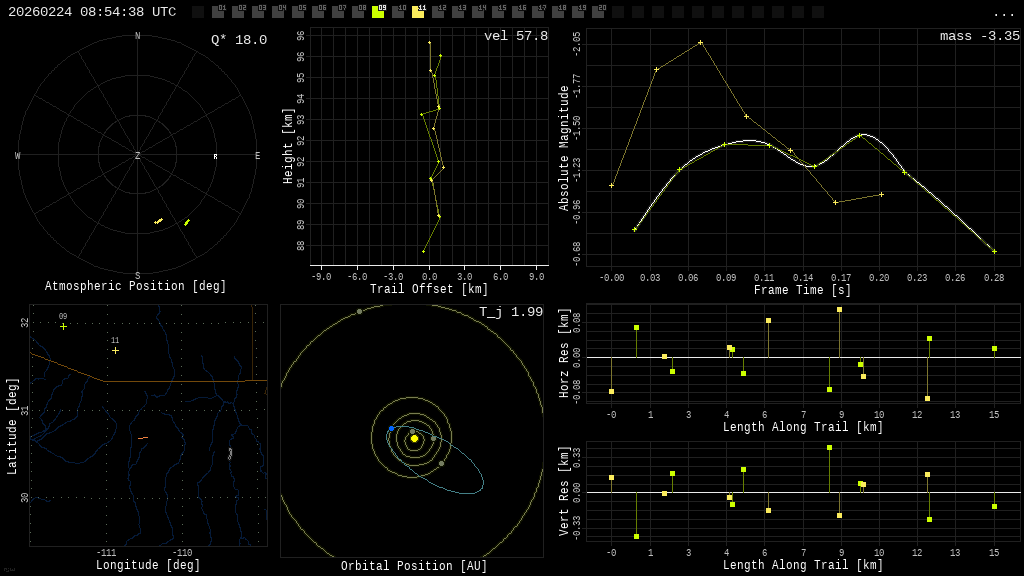Click the T_j 1.99 value

pyautogui.click(x=511, y=312)
